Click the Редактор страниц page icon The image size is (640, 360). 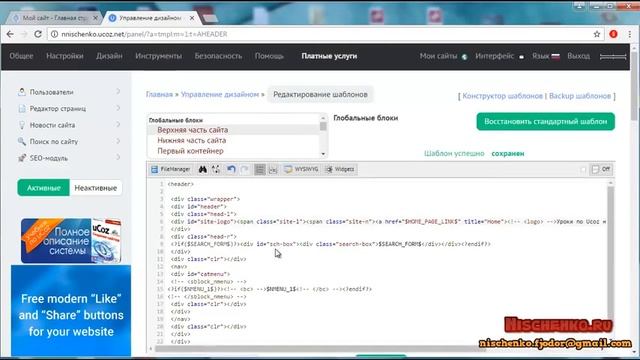(x=22, y=109)
